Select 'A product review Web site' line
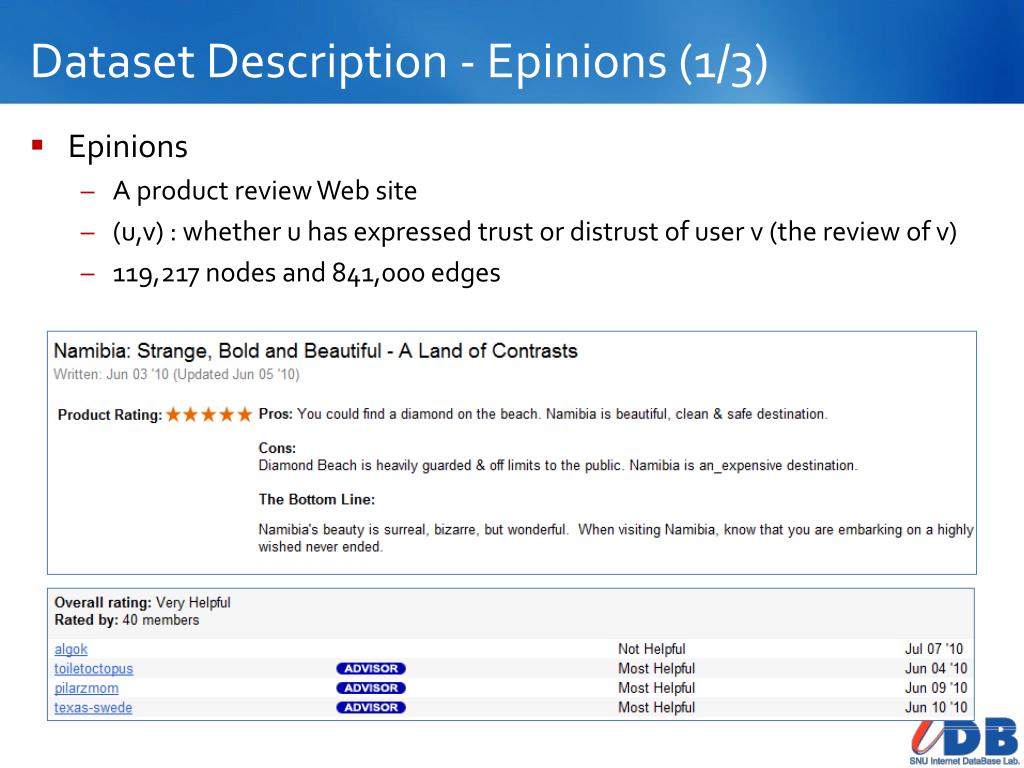Screen dimensions: 1024x768 pyautogui.click(x=264, y=191)
